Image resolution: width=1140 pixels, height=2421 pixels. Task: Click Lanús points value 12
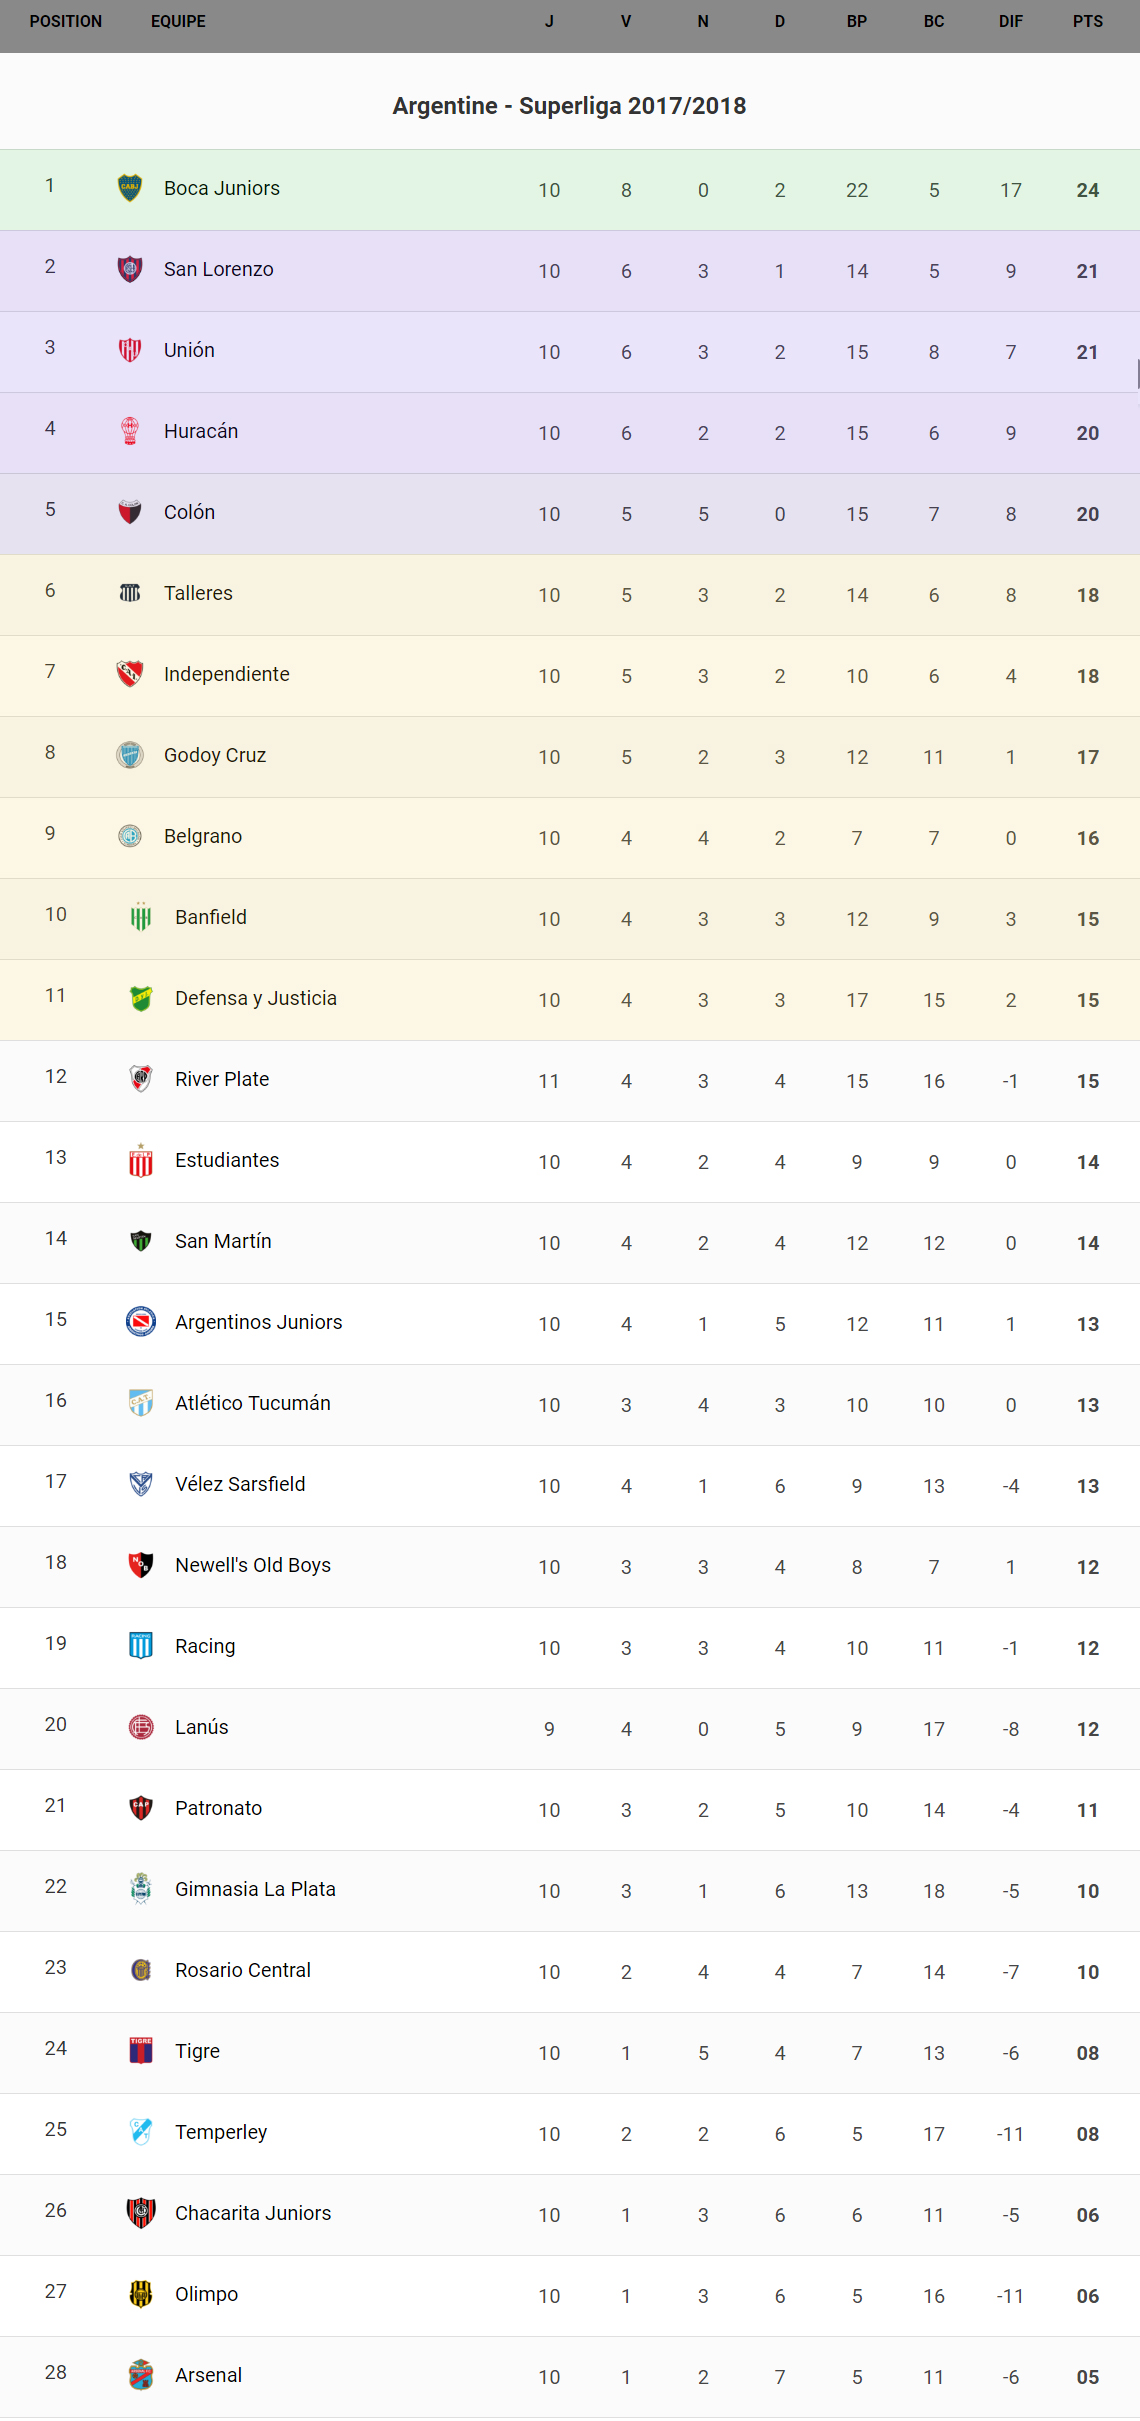click(1088, 1730)
